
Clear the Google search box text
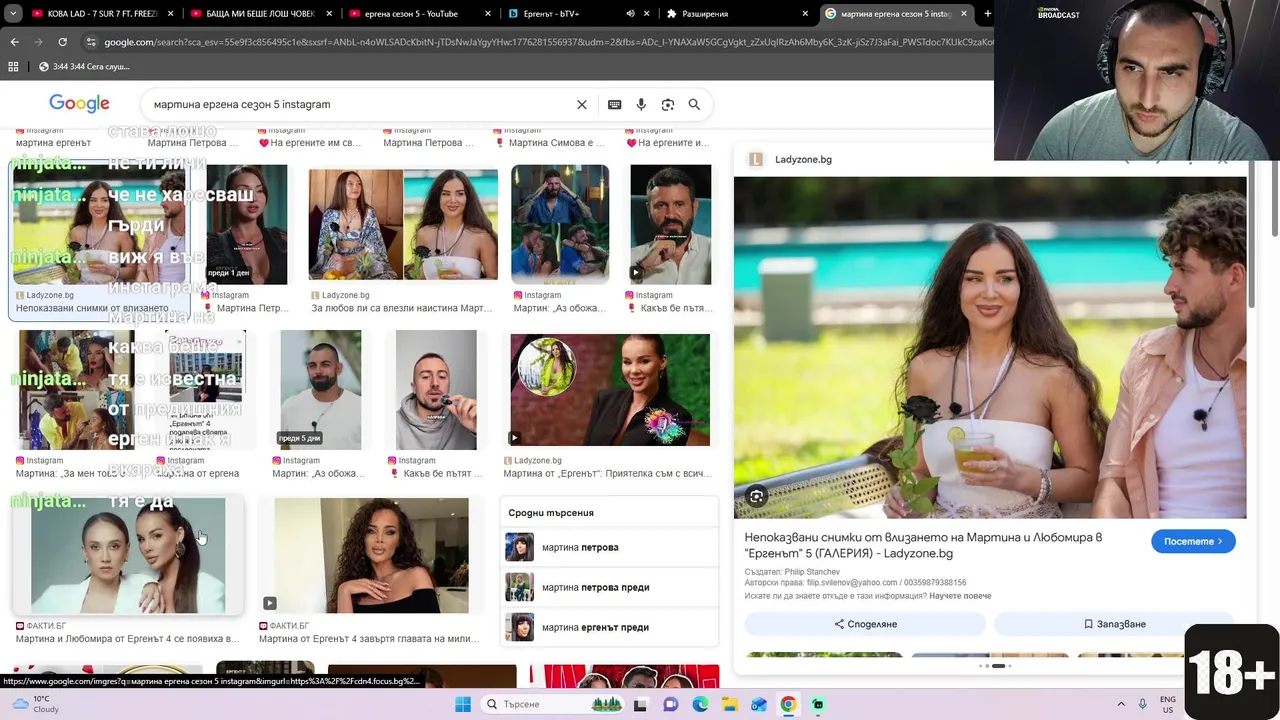(582, 104)
